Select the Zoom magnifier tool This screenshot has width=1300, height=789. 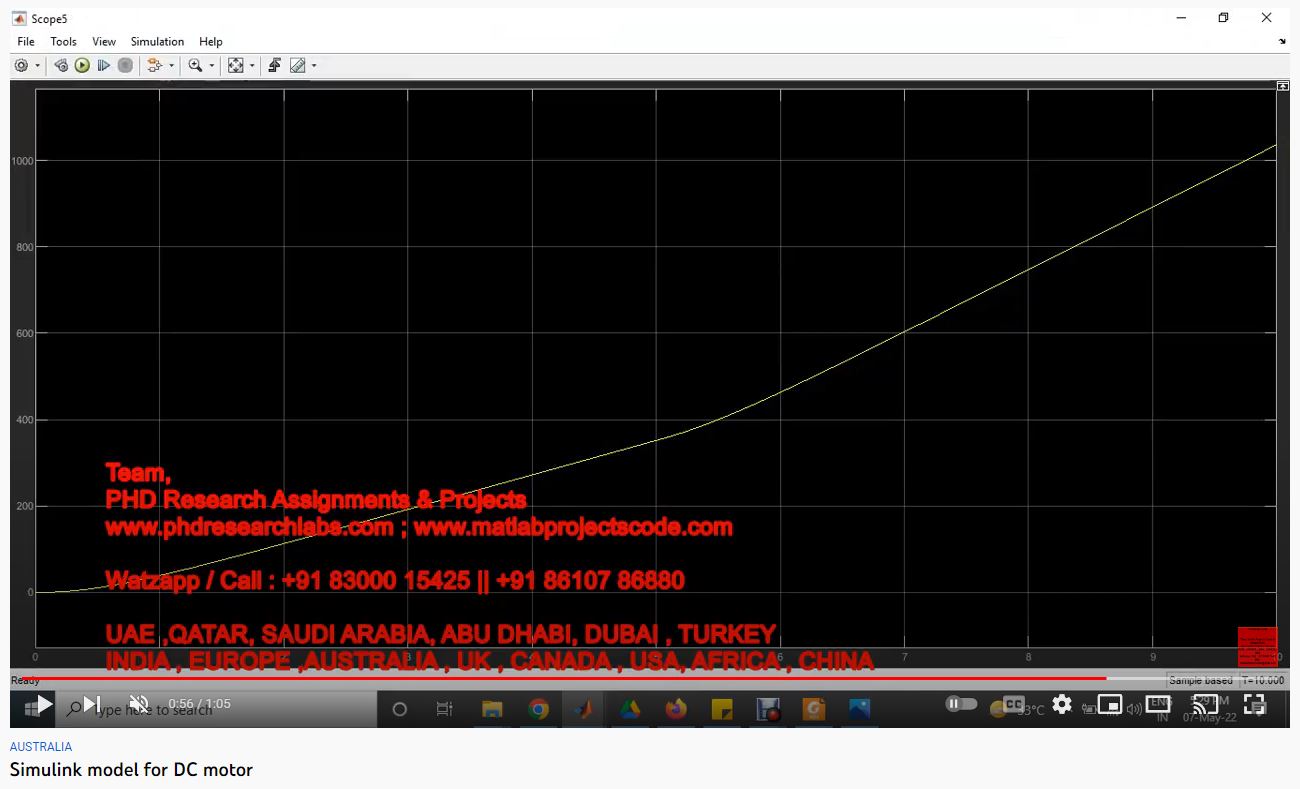tap(195, 65)
